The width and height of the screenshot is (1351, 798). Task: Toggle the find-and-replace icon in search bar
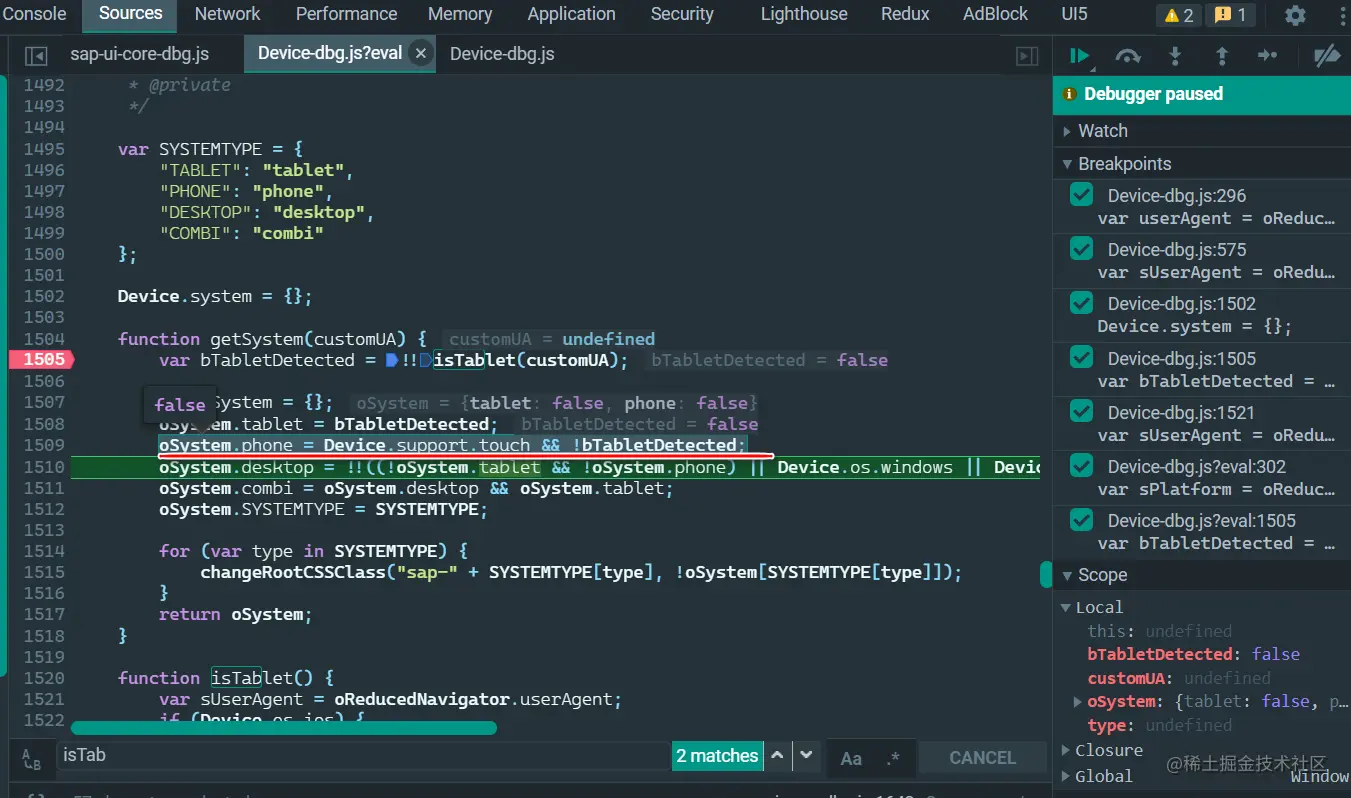[32, 759]
